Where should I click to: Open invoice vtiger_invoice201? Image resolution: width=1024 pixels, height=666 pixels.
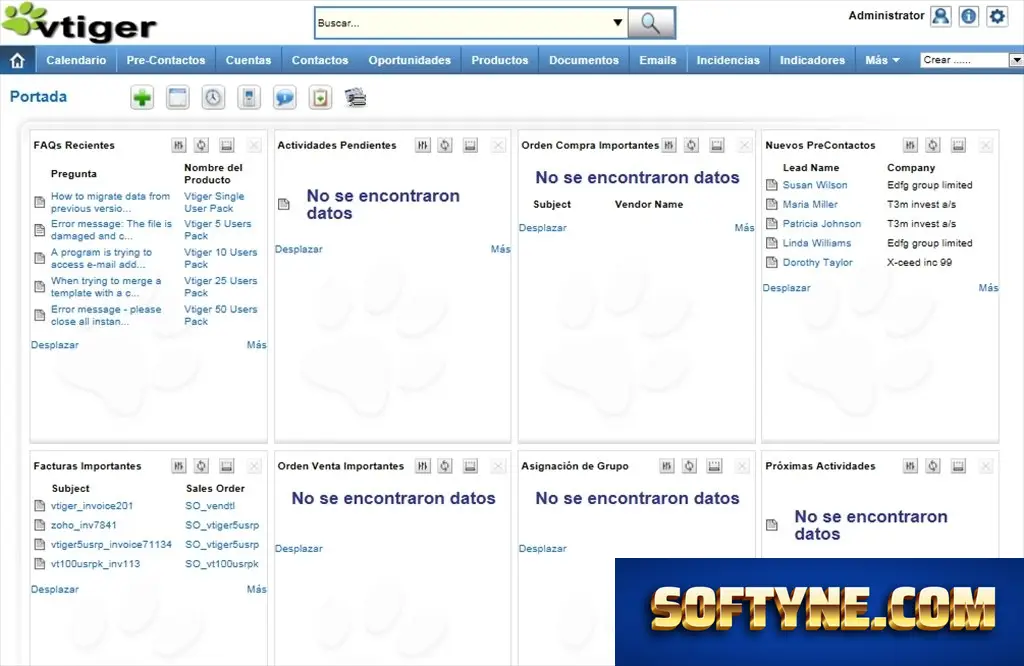tap(92, 506)
